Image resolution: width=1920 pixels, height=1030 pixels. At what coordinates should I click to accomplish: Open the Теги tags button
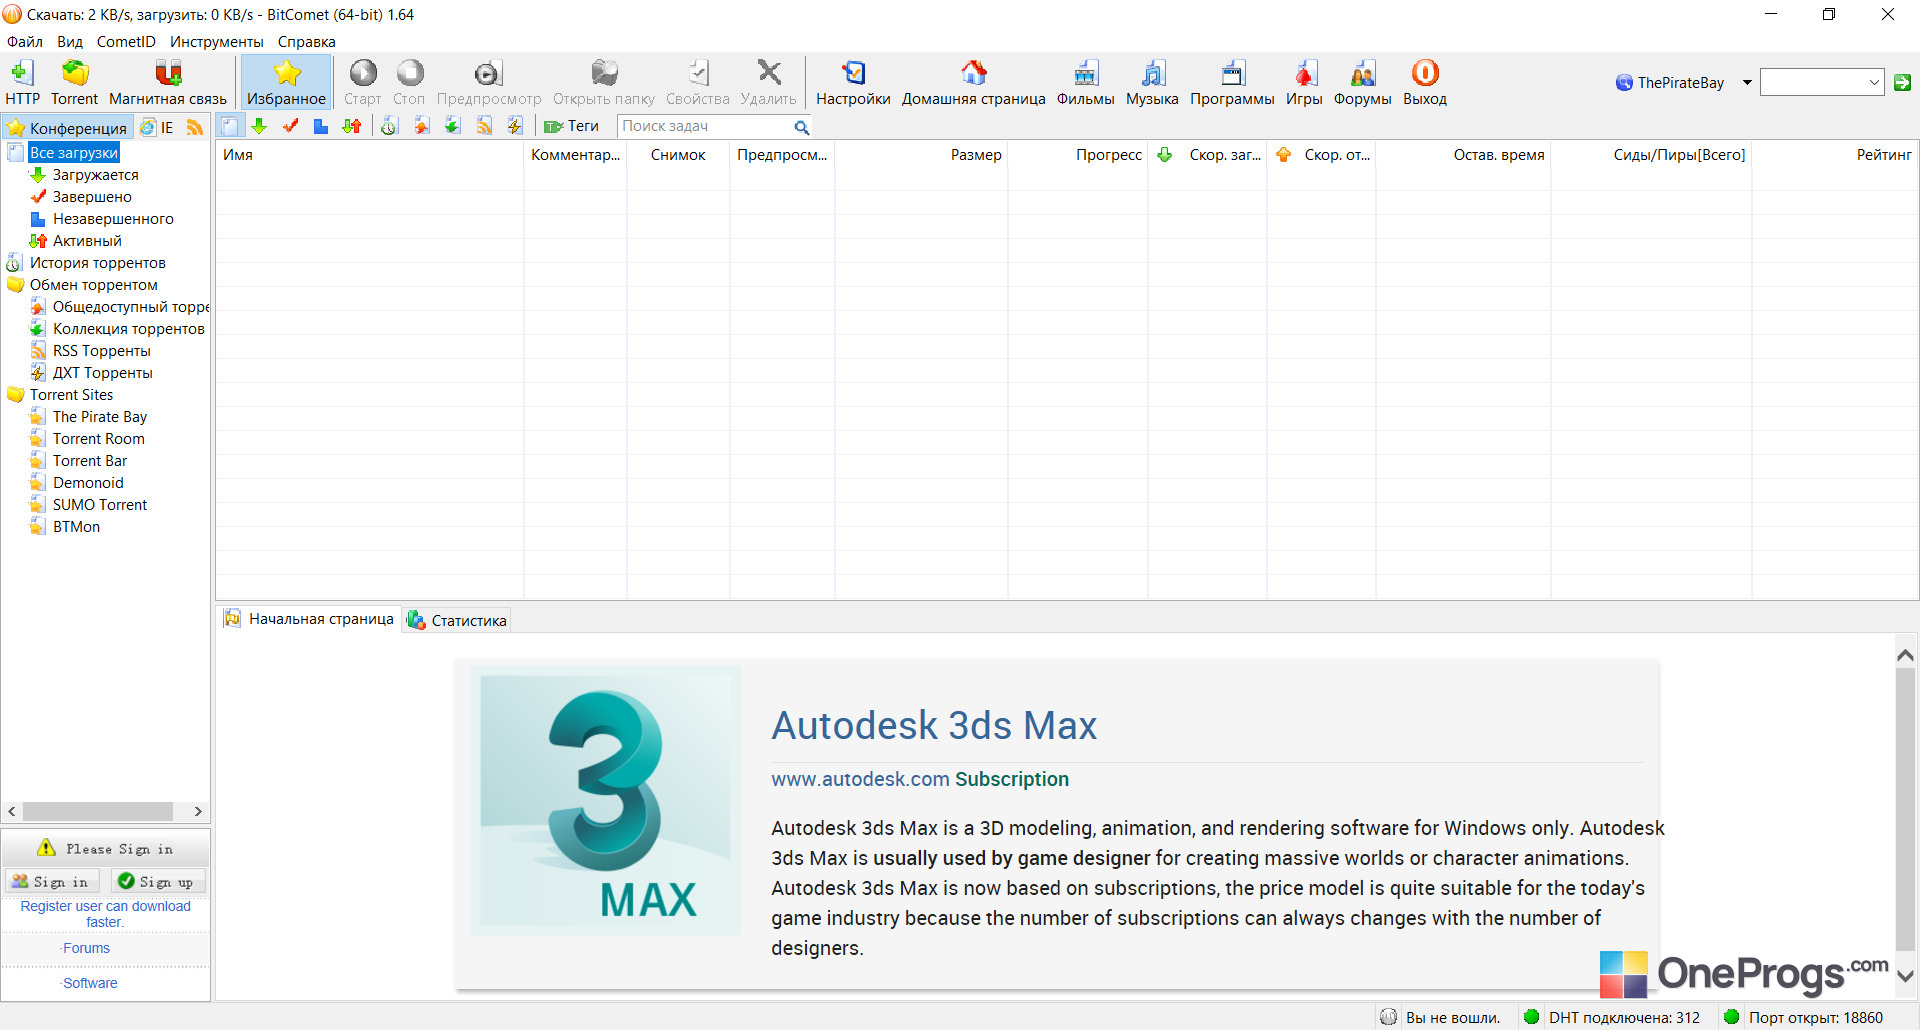[571, 126]
